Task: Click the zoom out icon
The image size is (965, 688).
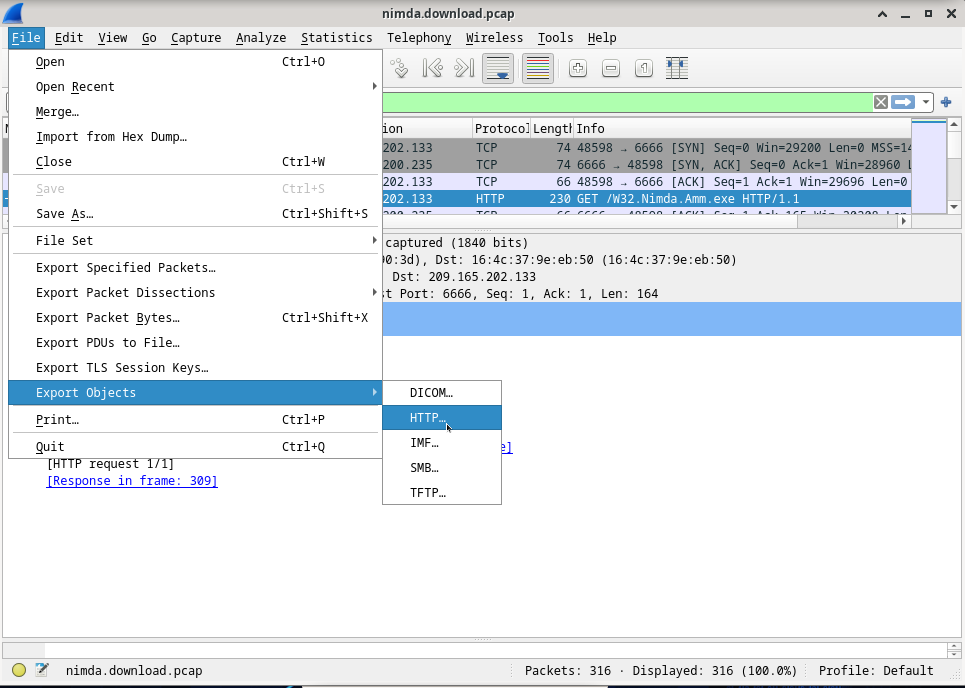Action: click(611, 68)
